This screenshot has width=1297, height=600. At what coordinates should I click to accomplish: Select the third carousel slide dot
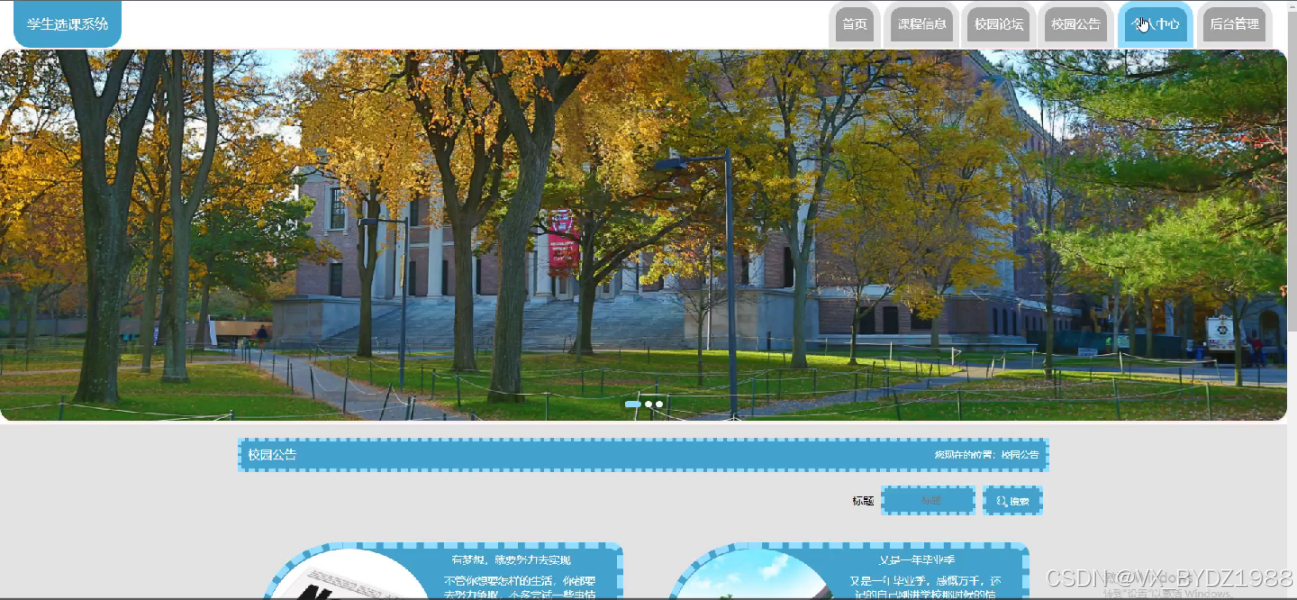[x=659, y=404]
